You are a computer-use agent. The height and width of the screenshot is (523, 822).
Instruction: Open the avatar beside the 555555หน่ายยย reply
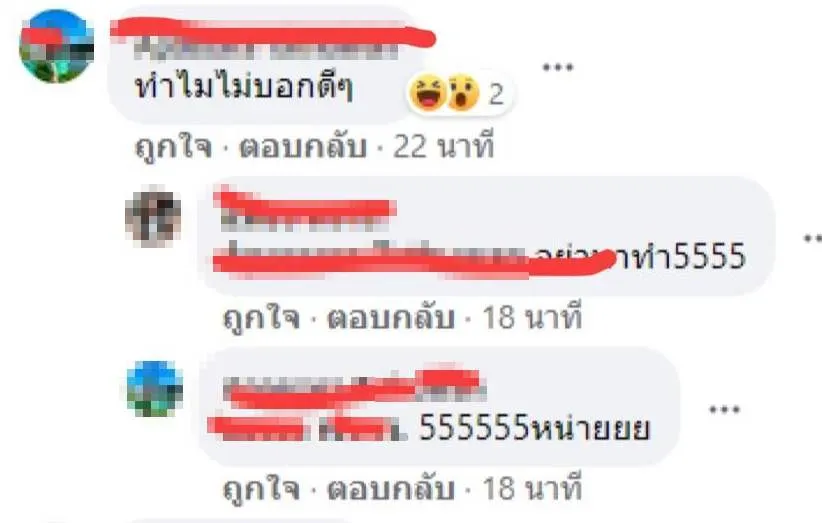(x=155, y=388)
